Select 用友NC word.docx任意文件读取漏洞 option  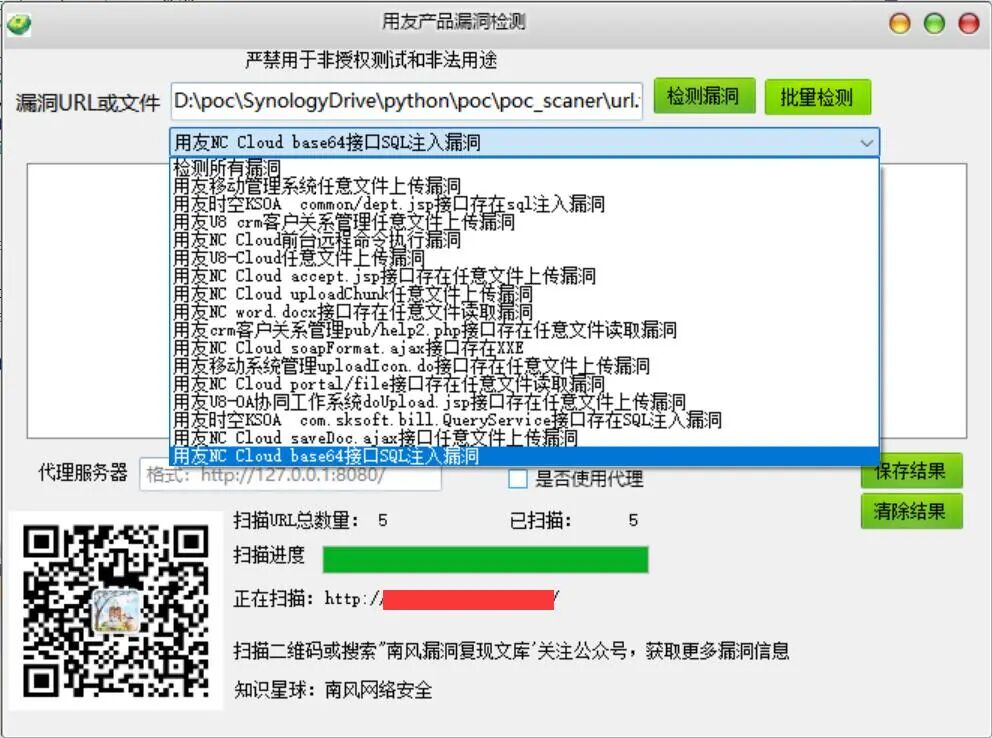tap(524, 312)
